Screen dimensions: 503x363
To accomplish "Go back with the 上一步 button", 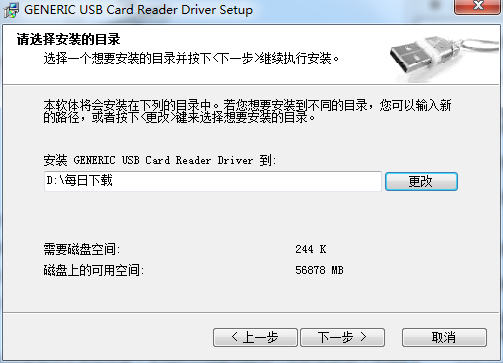I will 255,337.
